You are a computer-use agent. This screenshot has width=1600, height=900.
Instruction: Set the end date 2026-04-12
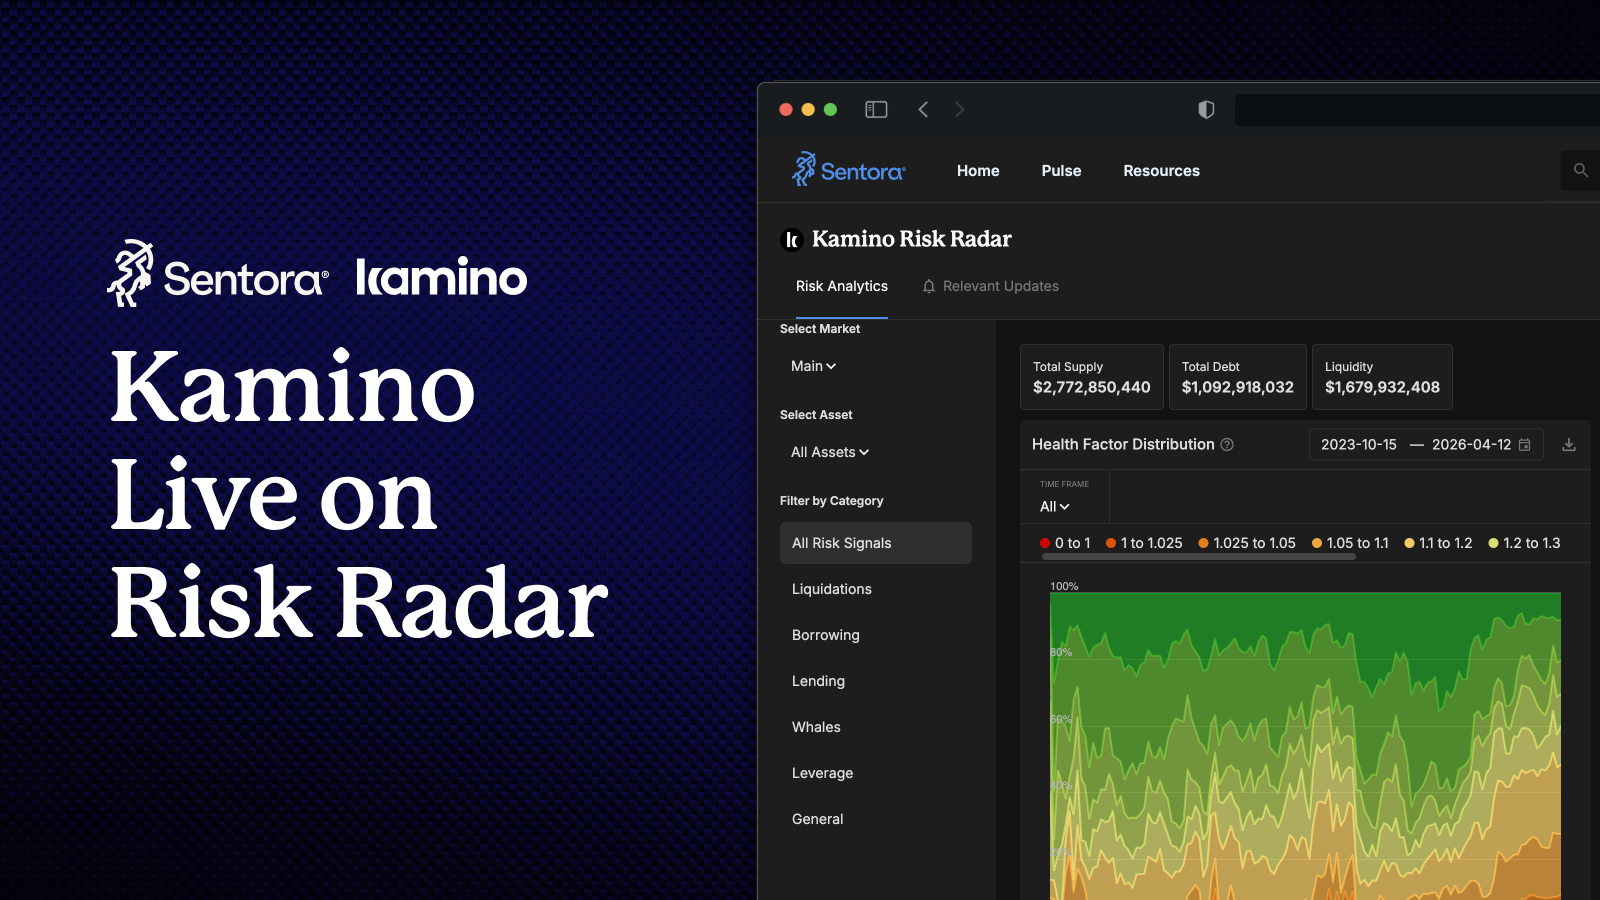(x=1471, y=444)
